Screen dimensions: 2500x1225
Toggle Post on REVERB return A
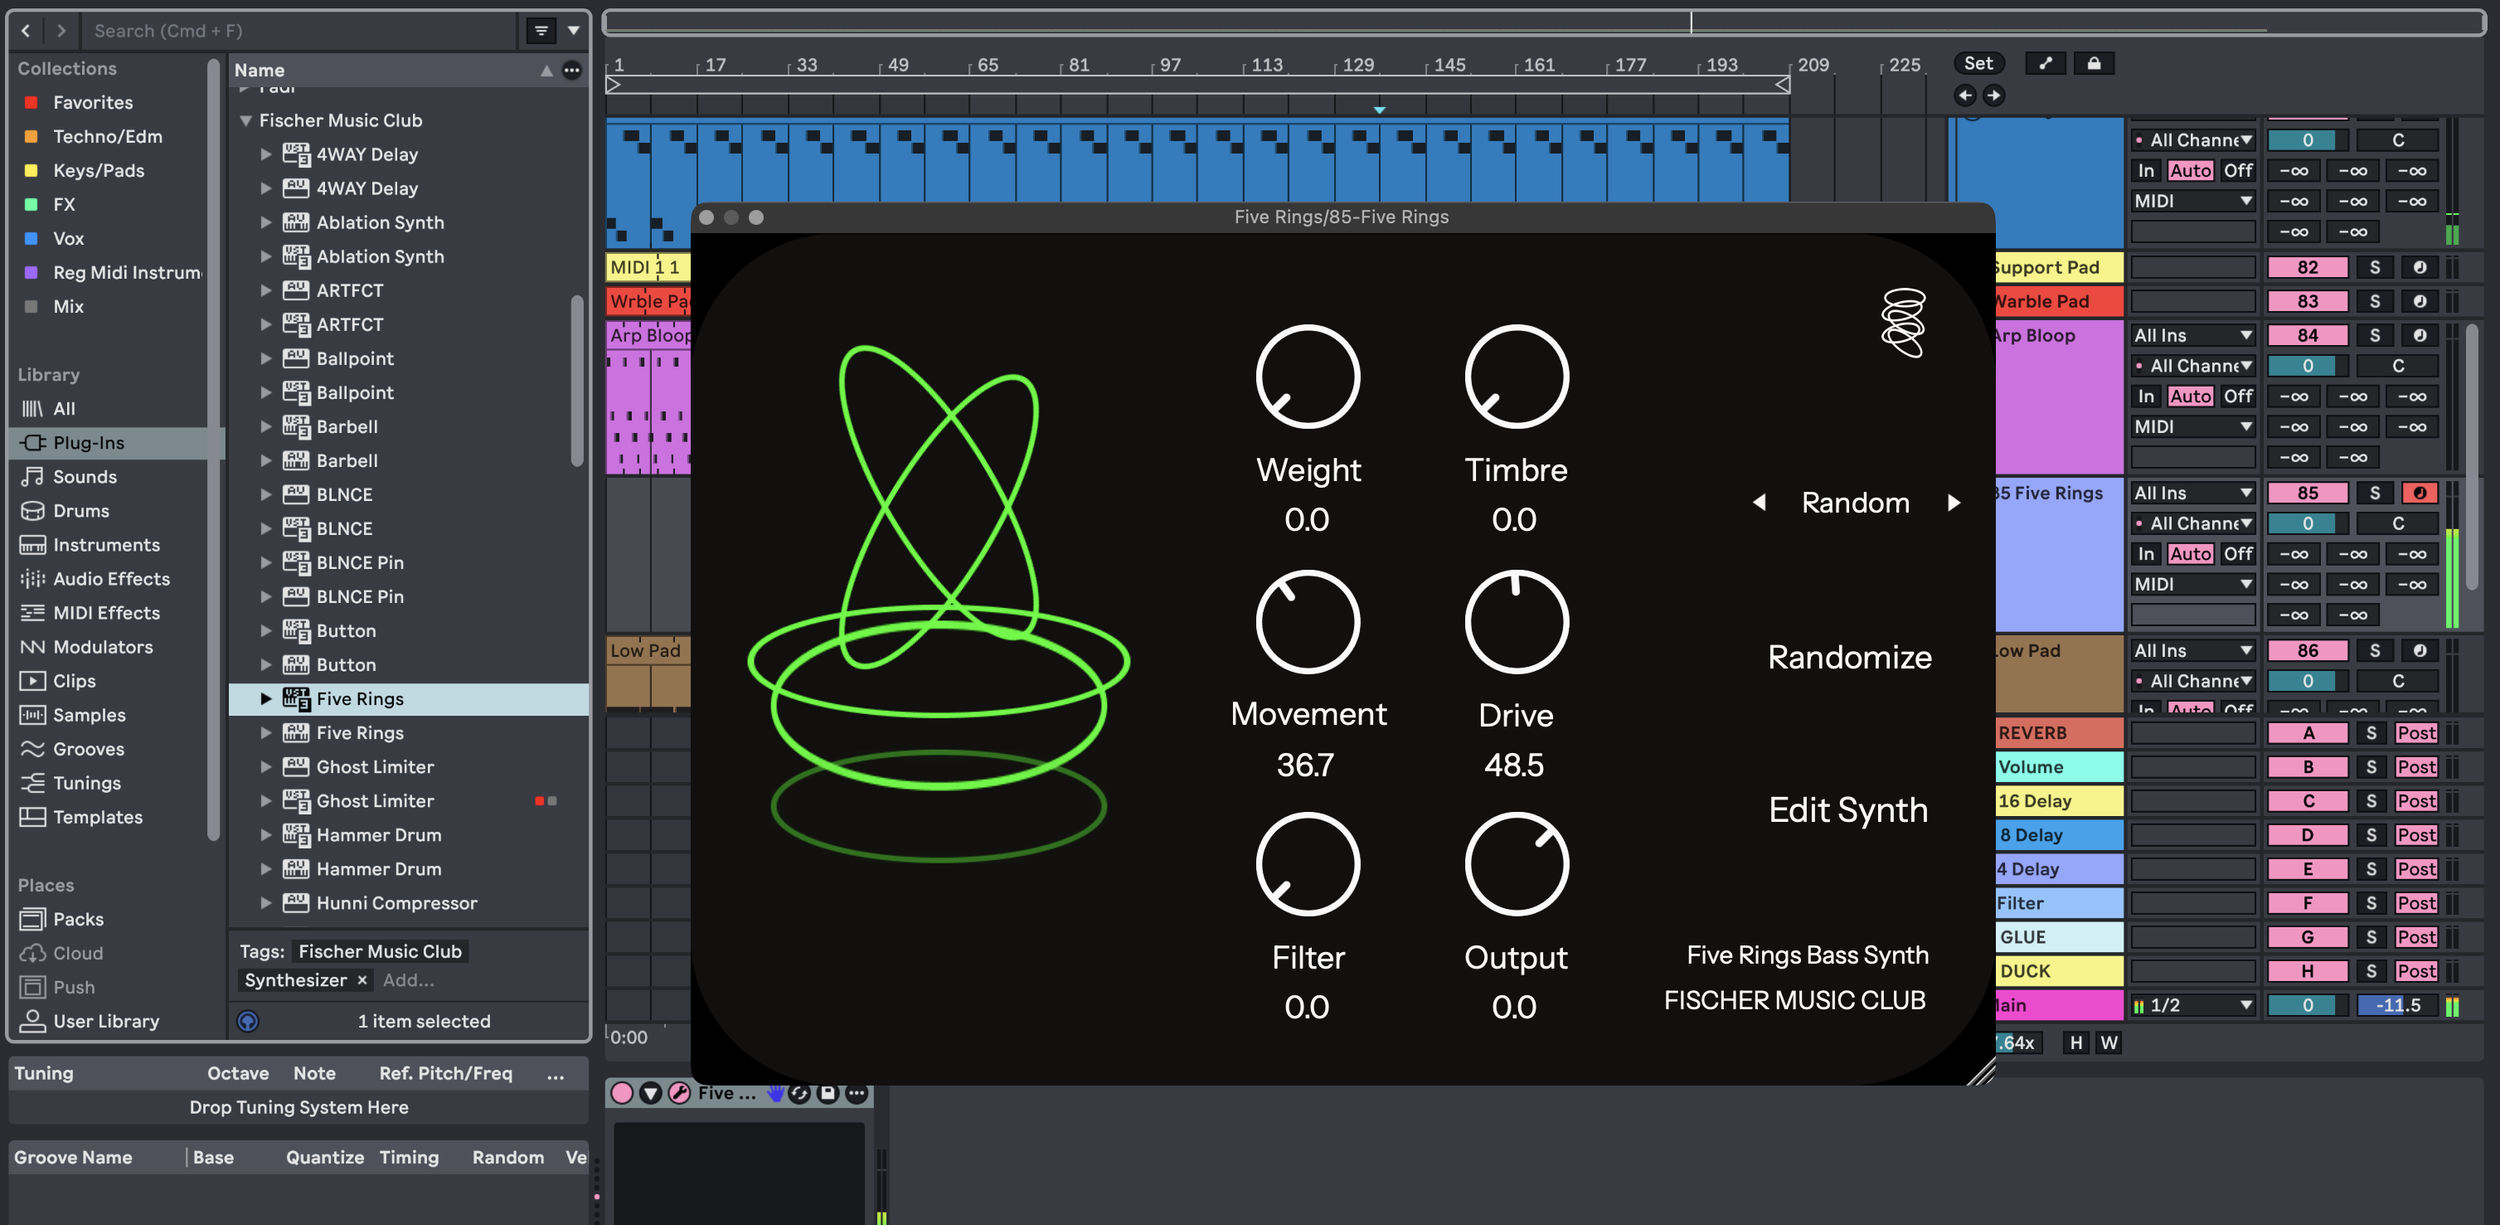point(2416,733)
